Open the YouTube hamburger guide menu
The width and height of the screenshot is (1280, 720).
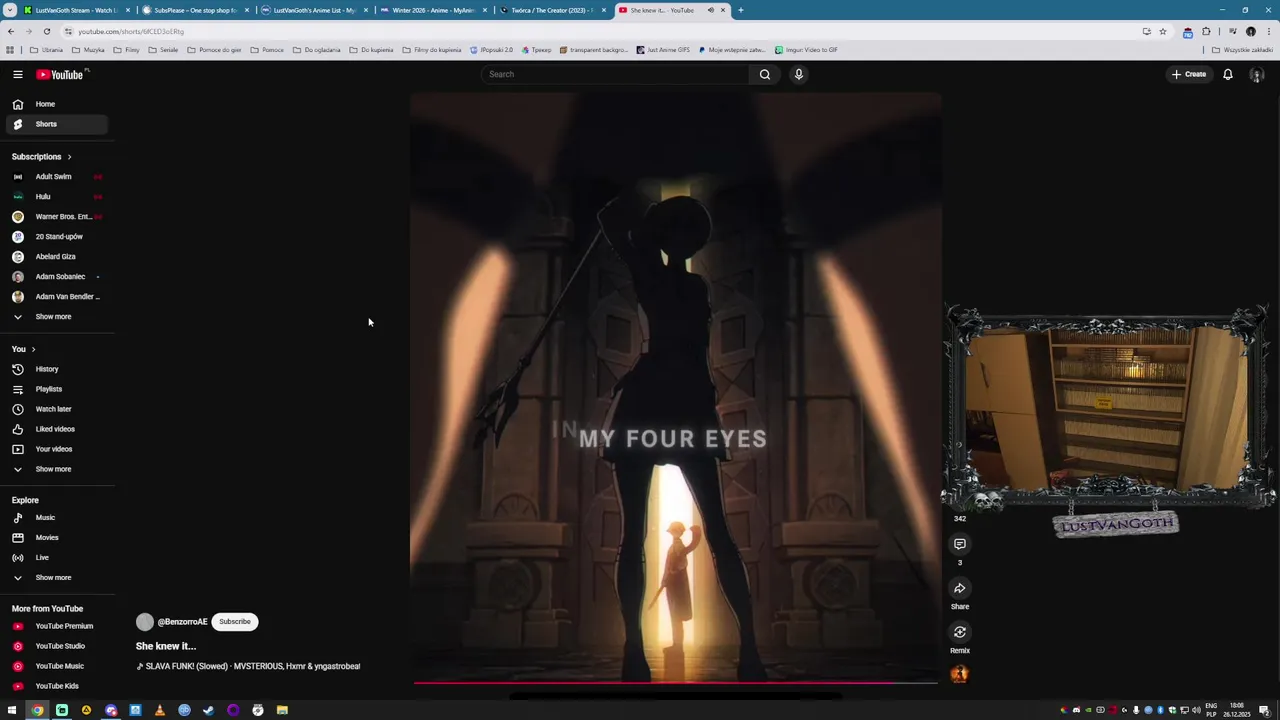coord(17,74)
